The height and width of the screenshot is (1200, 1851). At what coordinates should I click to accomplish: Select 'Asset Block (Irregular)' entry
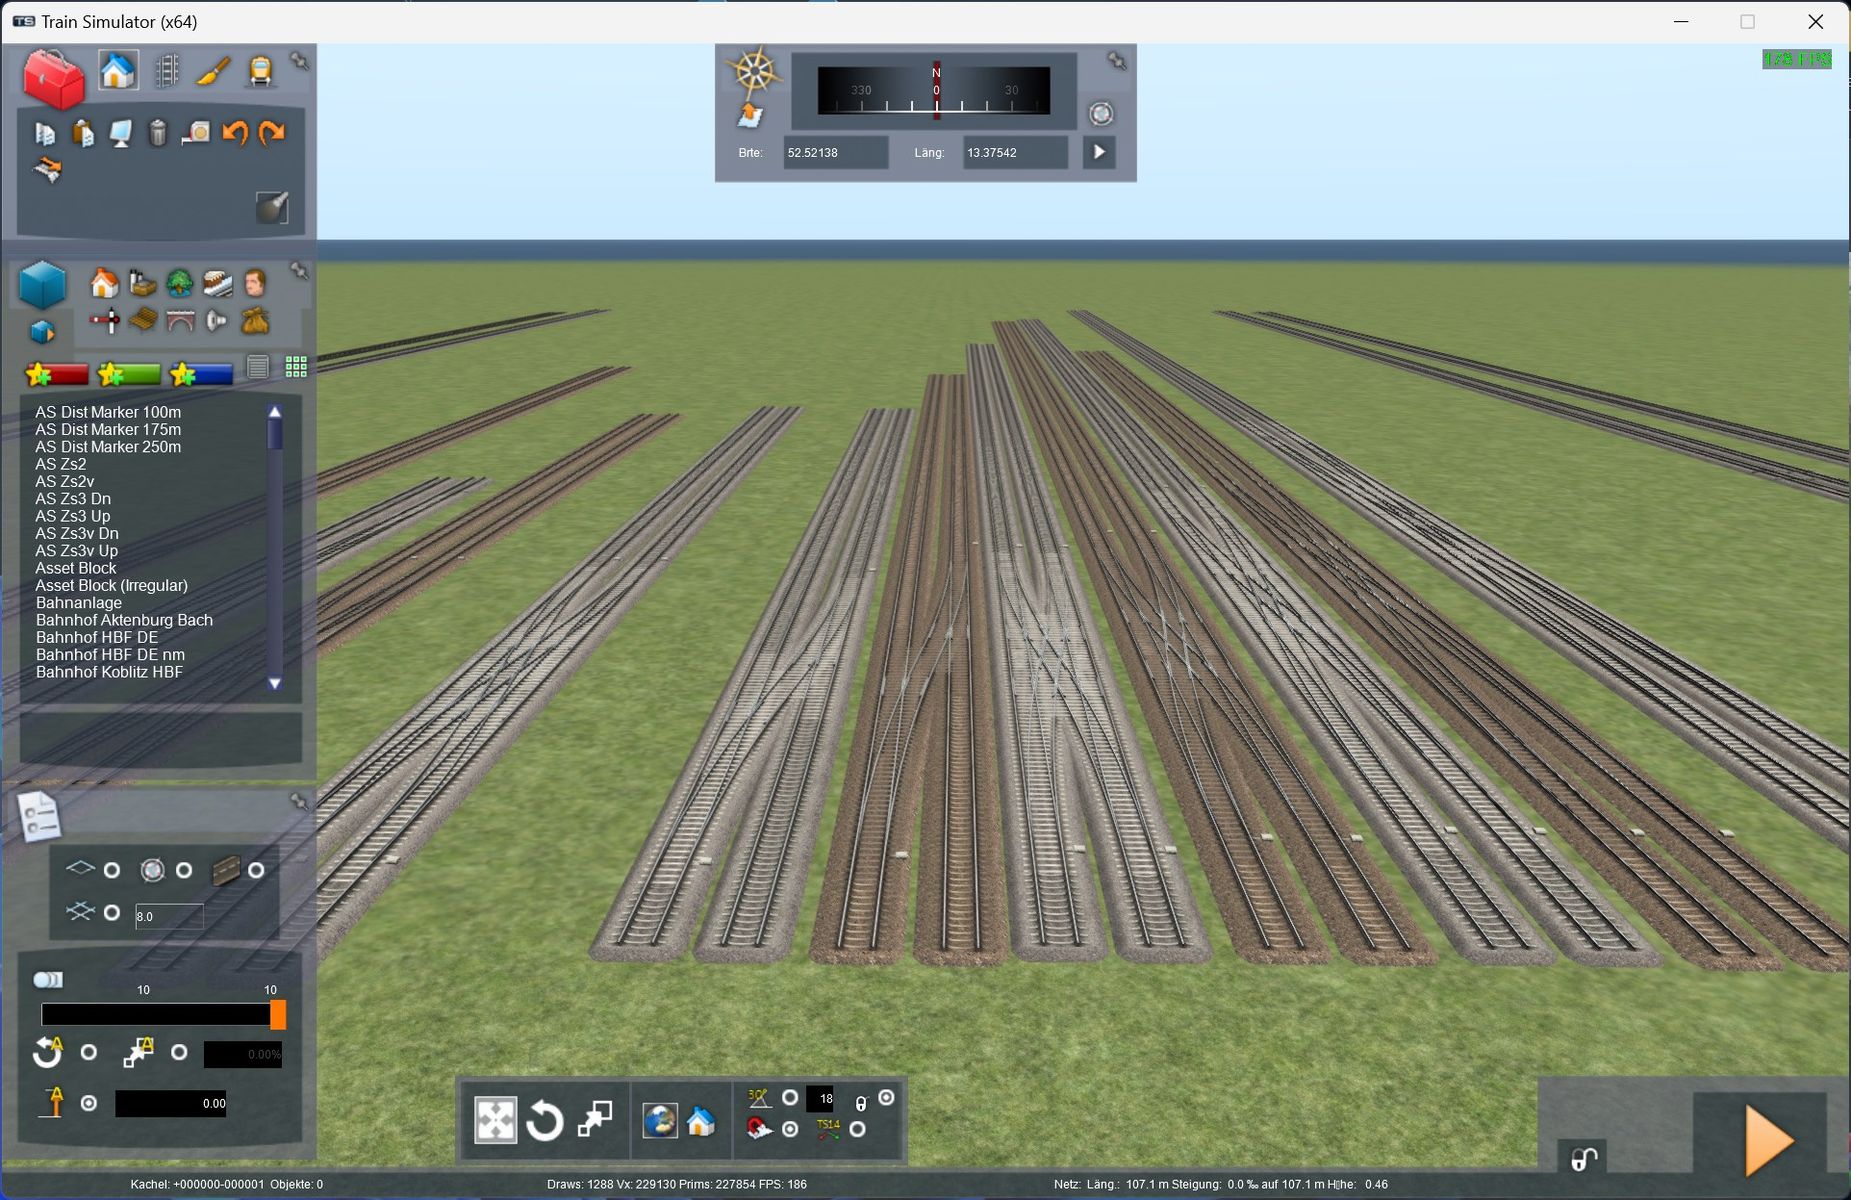click(x=111, y=585)
